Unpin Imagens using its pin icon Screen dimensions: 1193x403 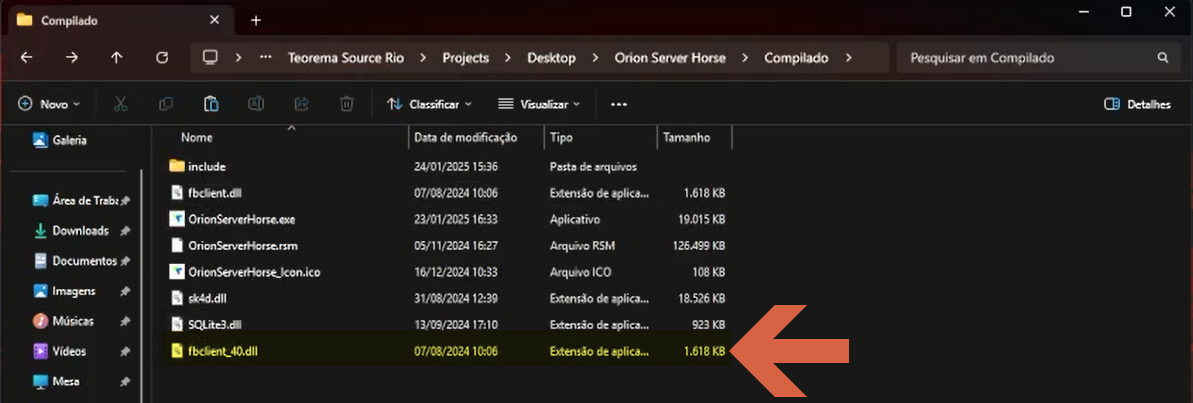click(125, 291)
